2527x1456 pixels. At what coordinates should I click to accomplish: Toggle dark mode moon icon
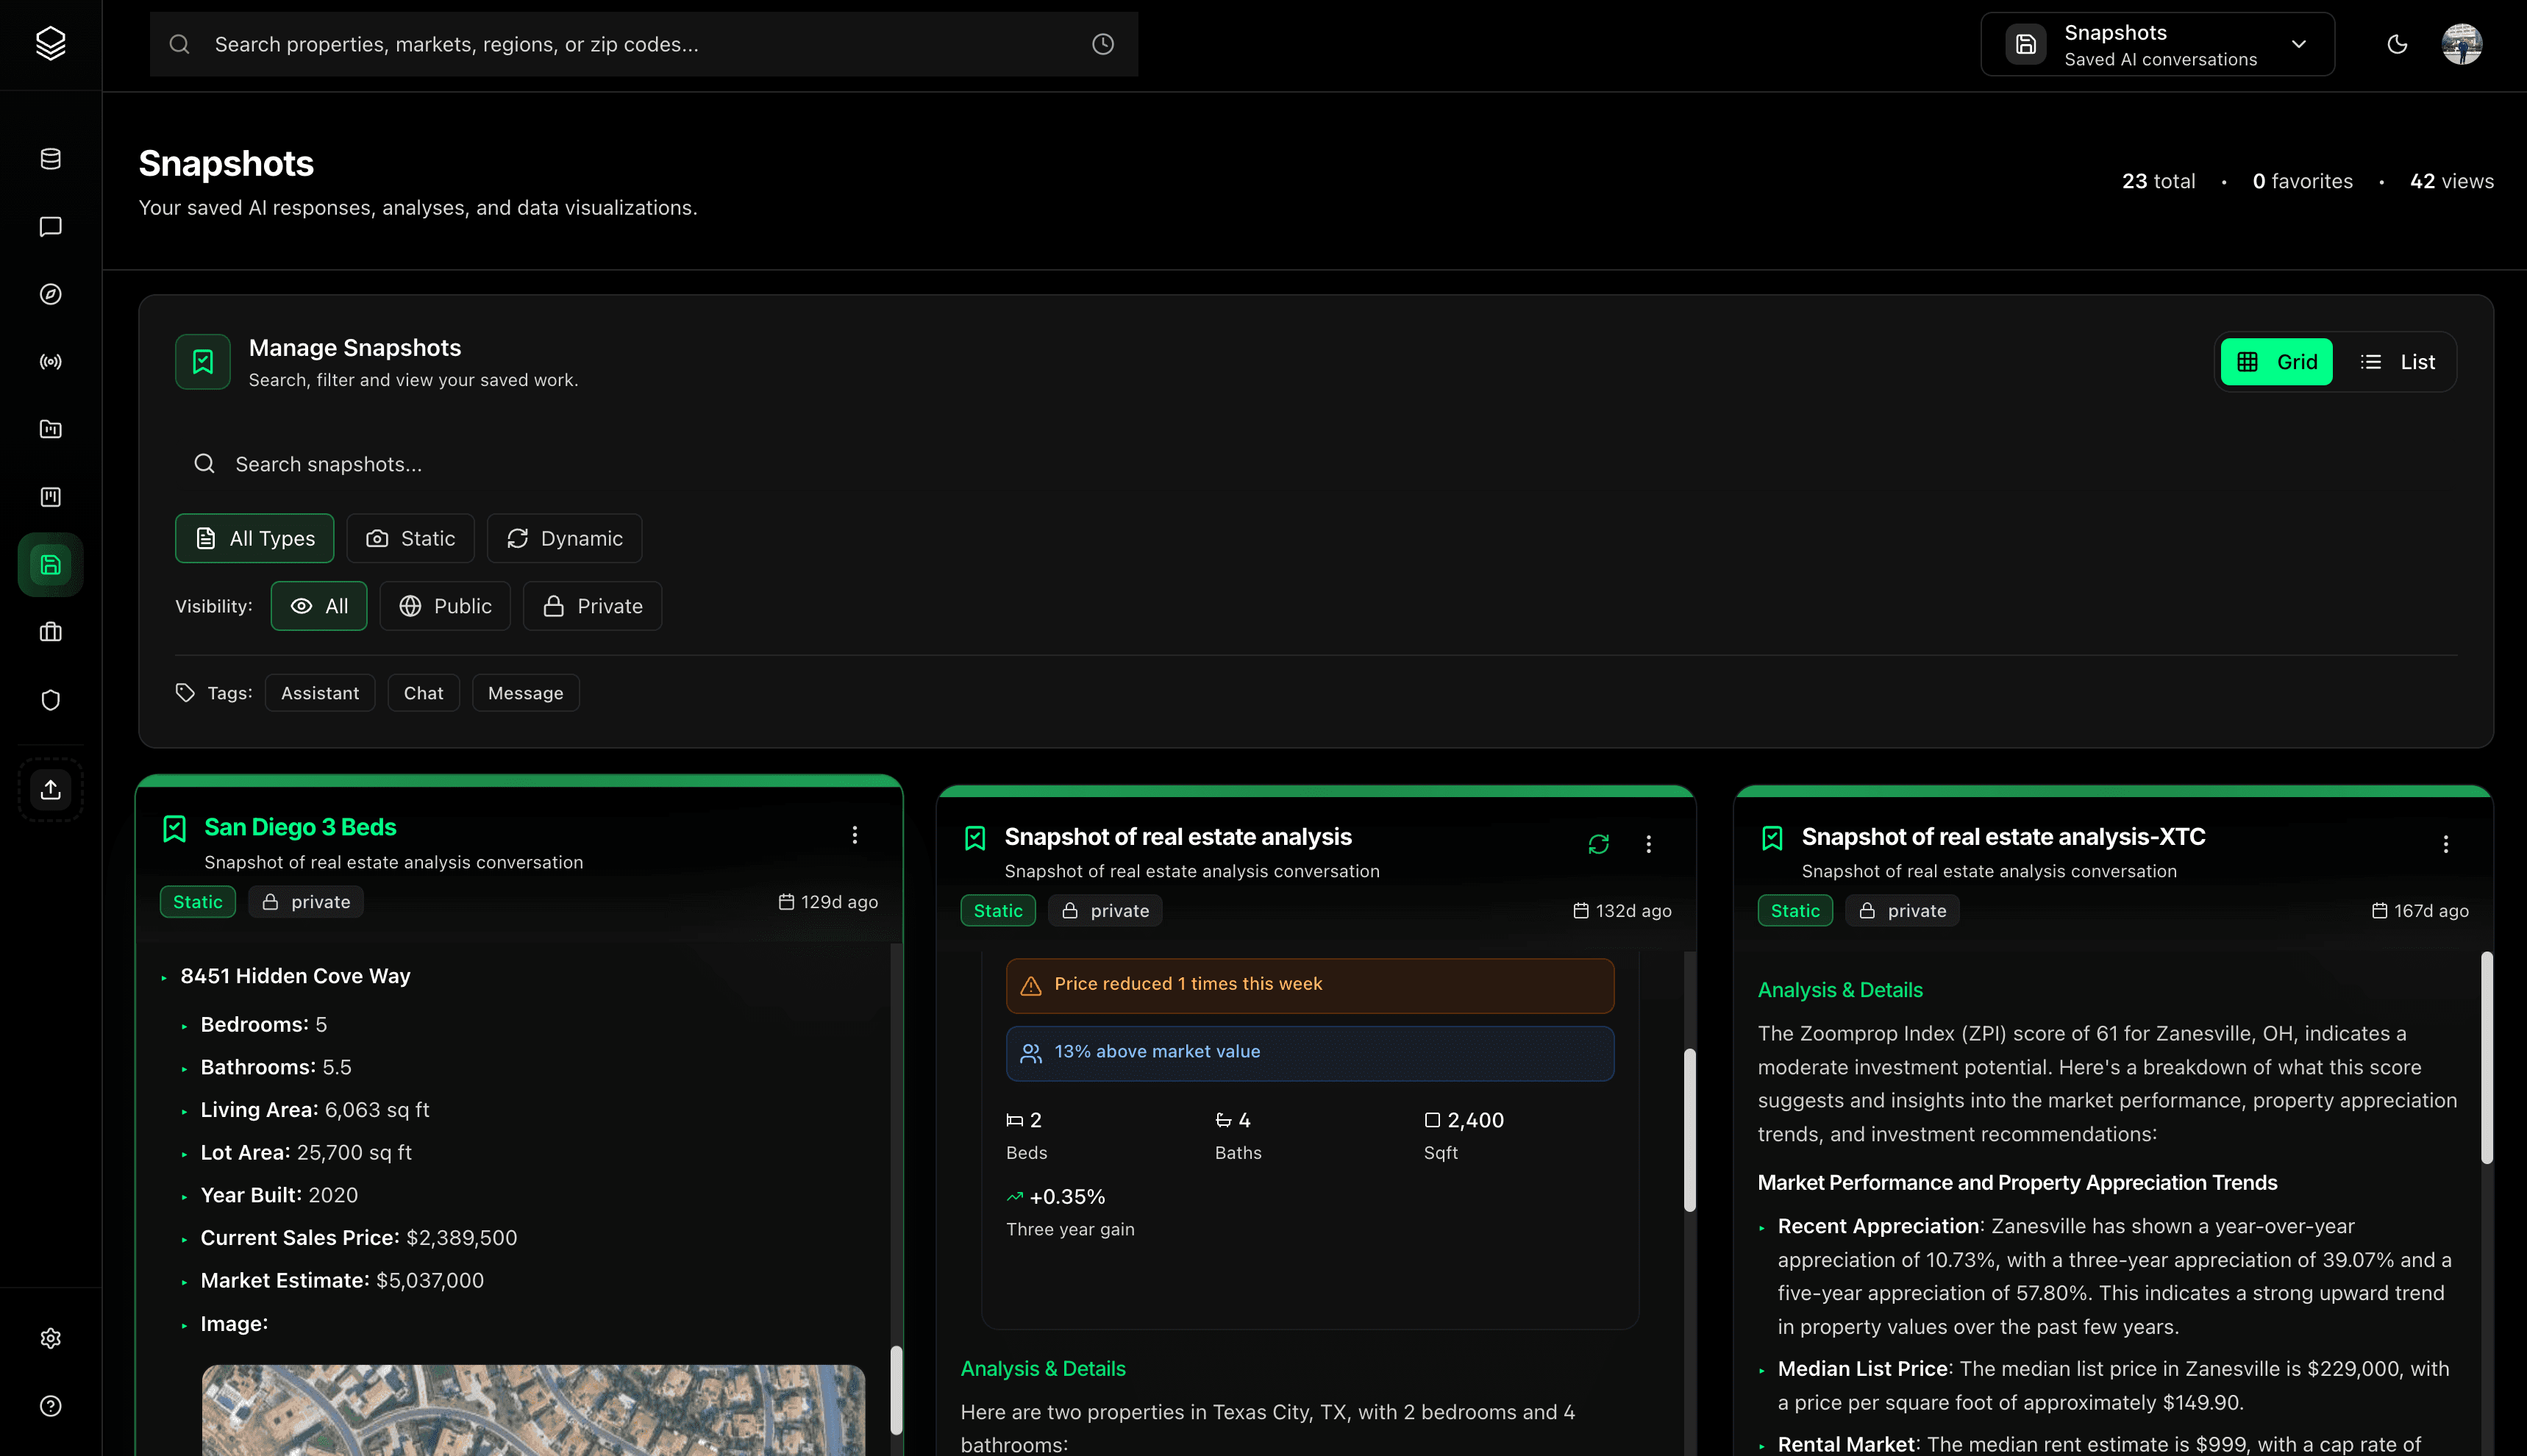tap(2397, 44)
